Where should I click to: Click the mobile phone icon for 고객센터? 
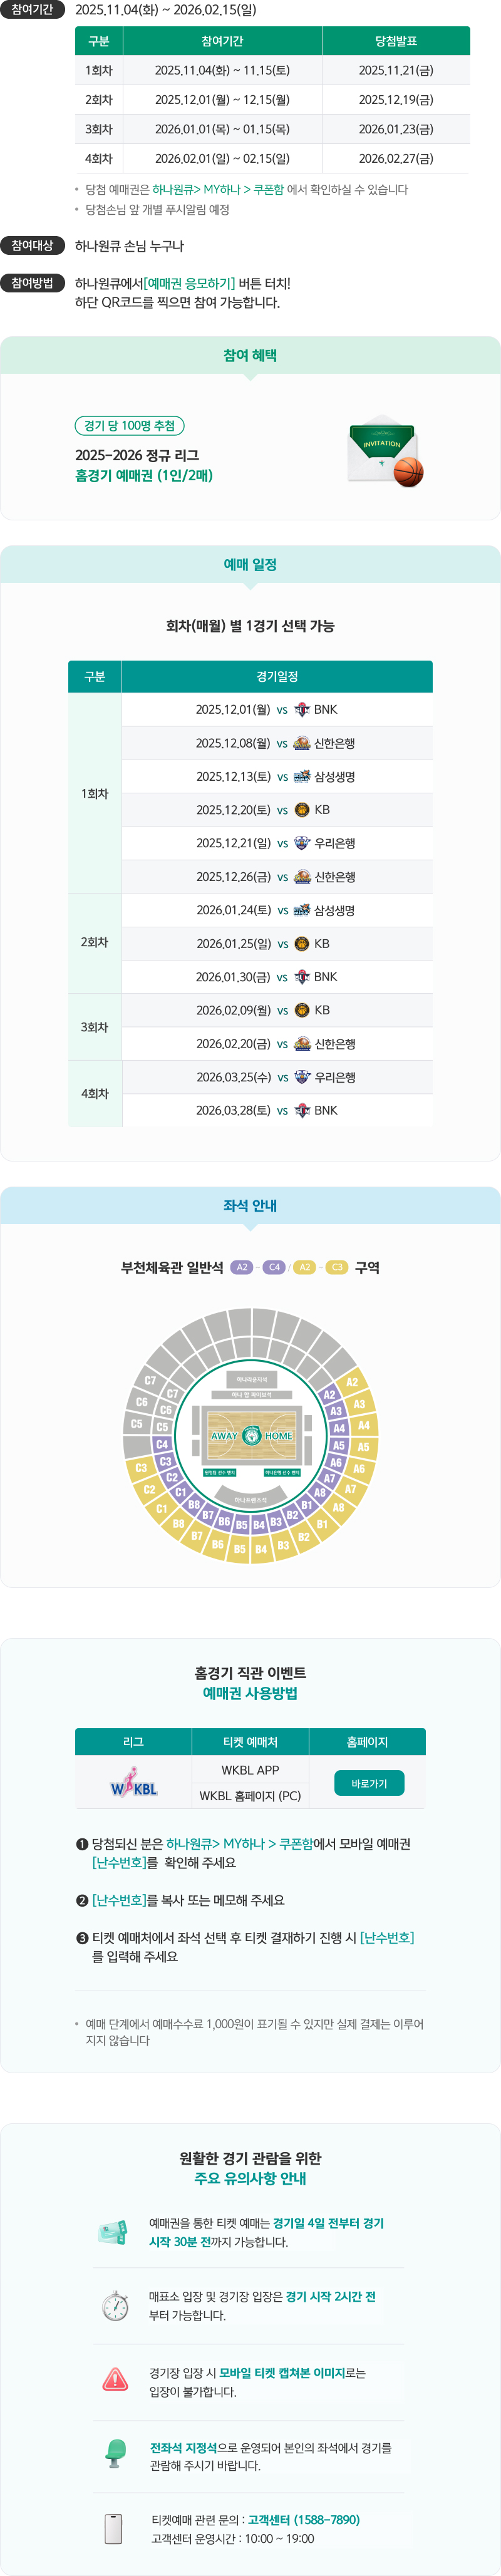pyautogui.click(x=114, y=2528)
